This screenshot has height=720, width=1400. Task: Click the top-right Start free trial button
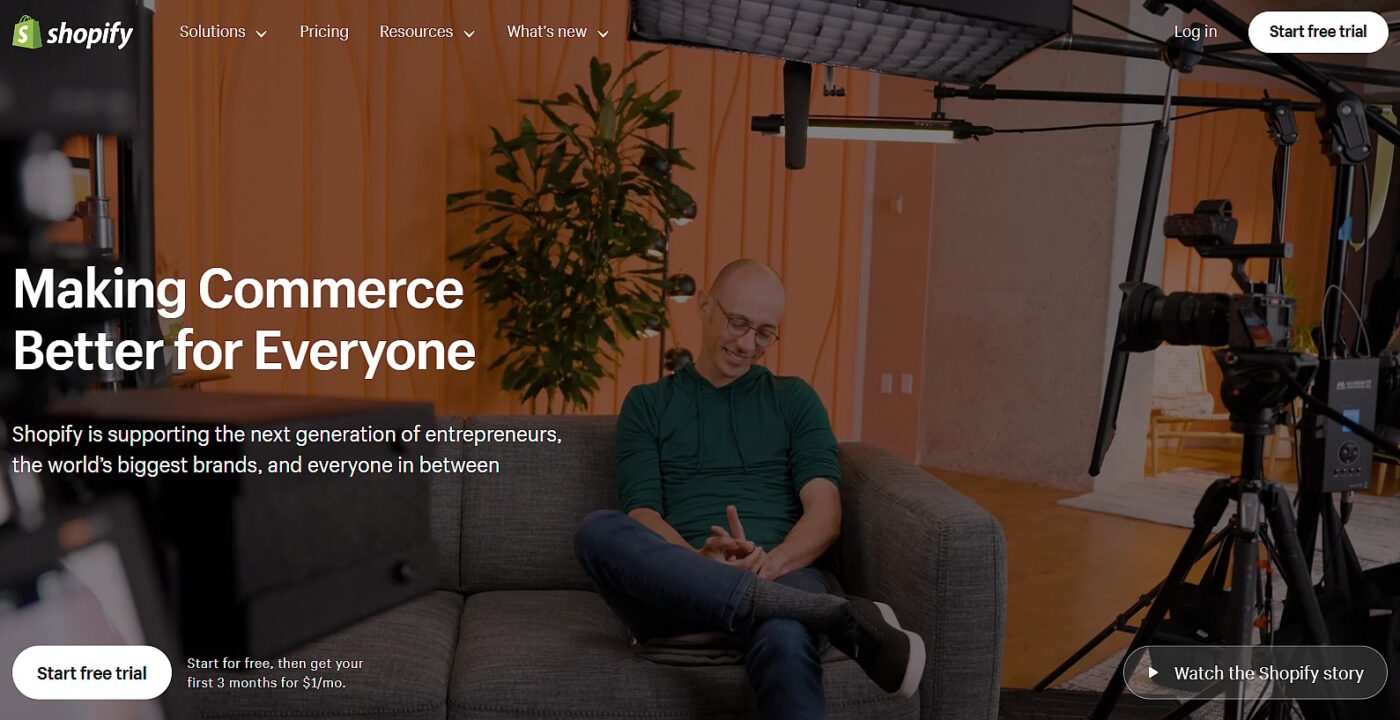(x=1318, y=32)
